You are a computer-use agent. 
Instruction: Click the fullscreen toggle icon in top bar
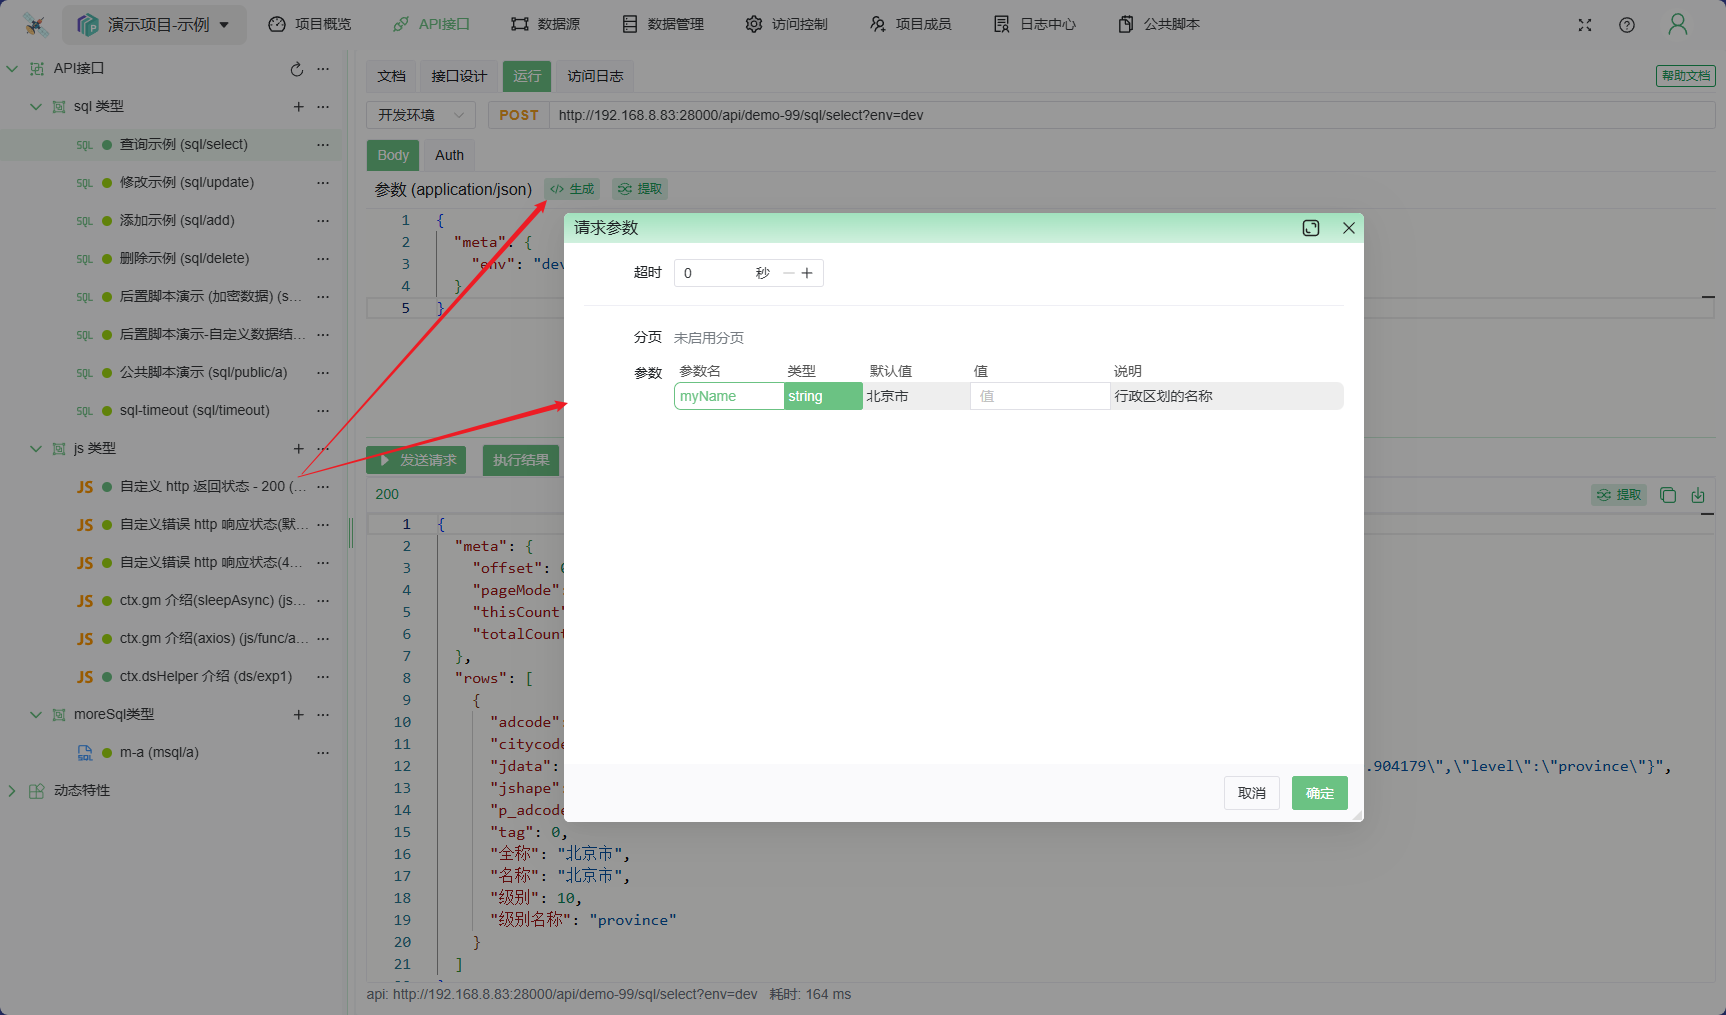click(1585, 25)
